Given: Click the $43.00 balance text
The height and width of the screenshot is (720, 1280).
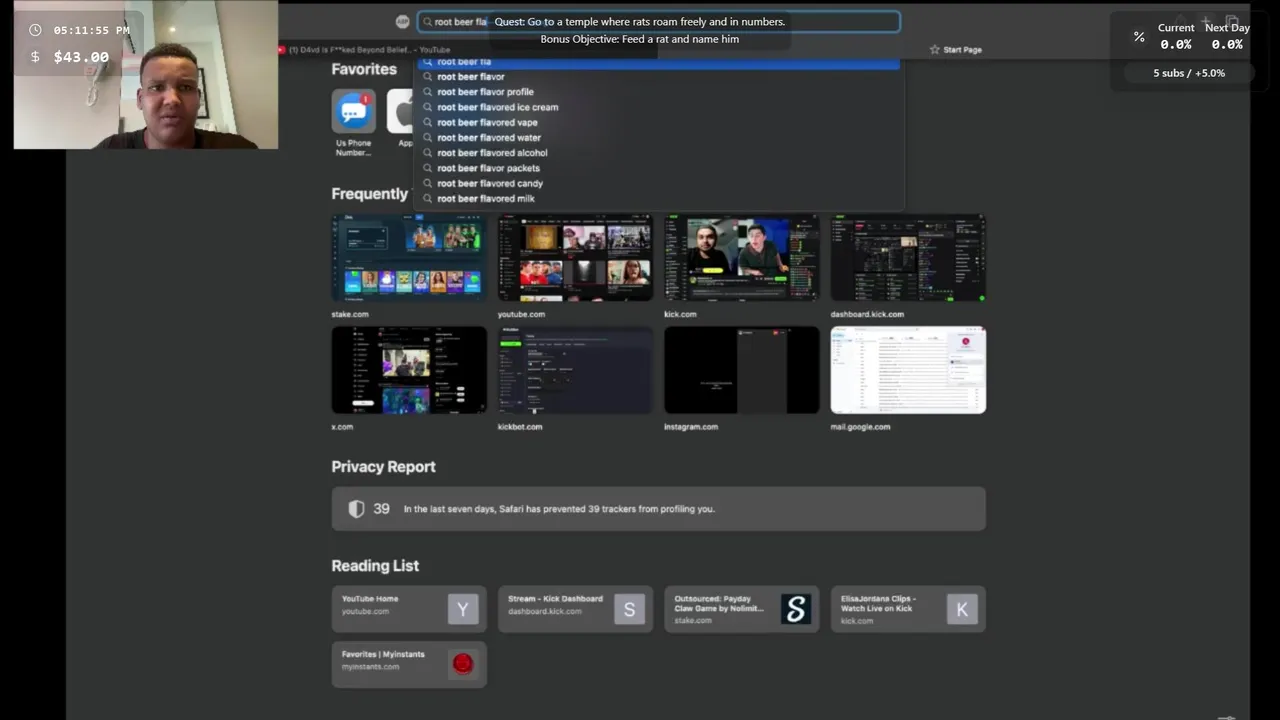Looking at the screenshot, I should [x=81, y=57].
